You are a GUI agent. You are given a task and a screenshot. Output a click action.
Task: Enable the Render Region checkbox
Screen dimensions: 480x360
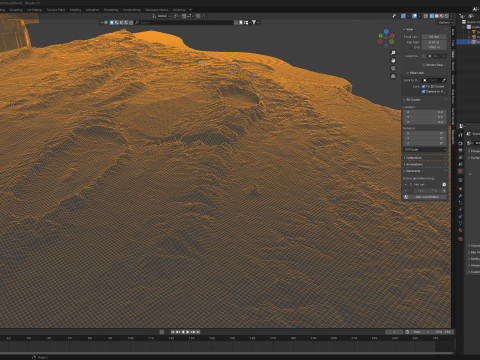423,65
